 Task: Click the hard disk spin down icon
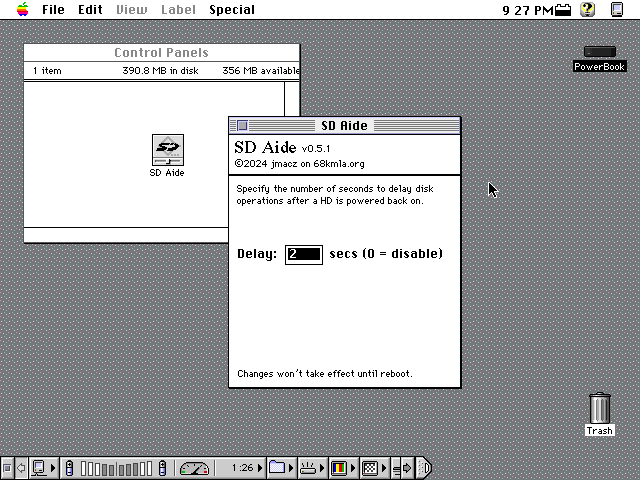[308, 468]
